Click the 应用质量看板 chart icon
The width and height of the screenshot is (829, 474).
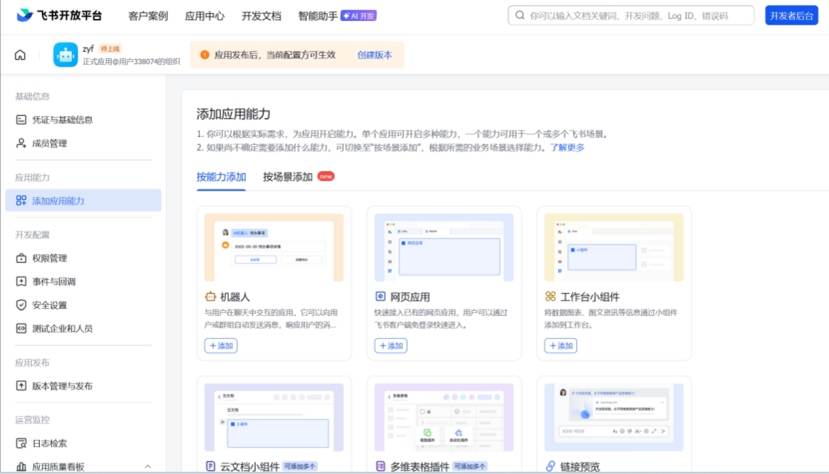click(x=21, y=467)
